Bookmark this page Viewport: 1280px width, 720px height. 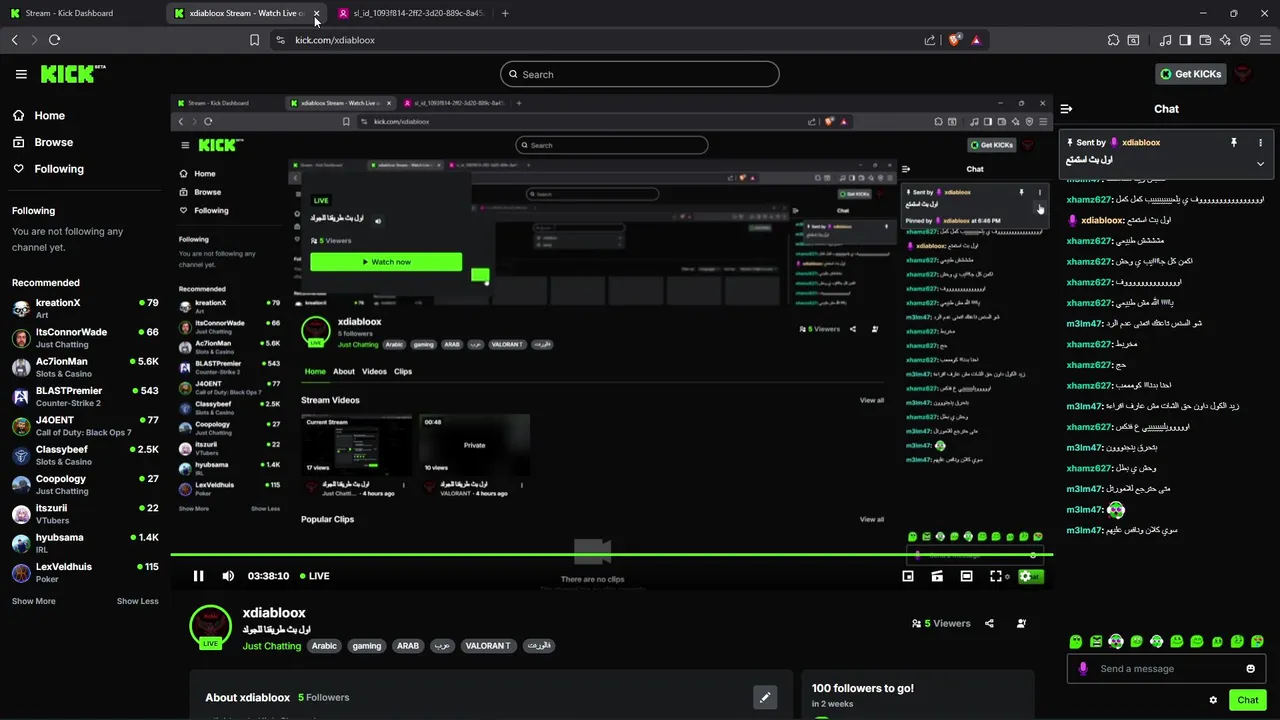click(254, 40)
